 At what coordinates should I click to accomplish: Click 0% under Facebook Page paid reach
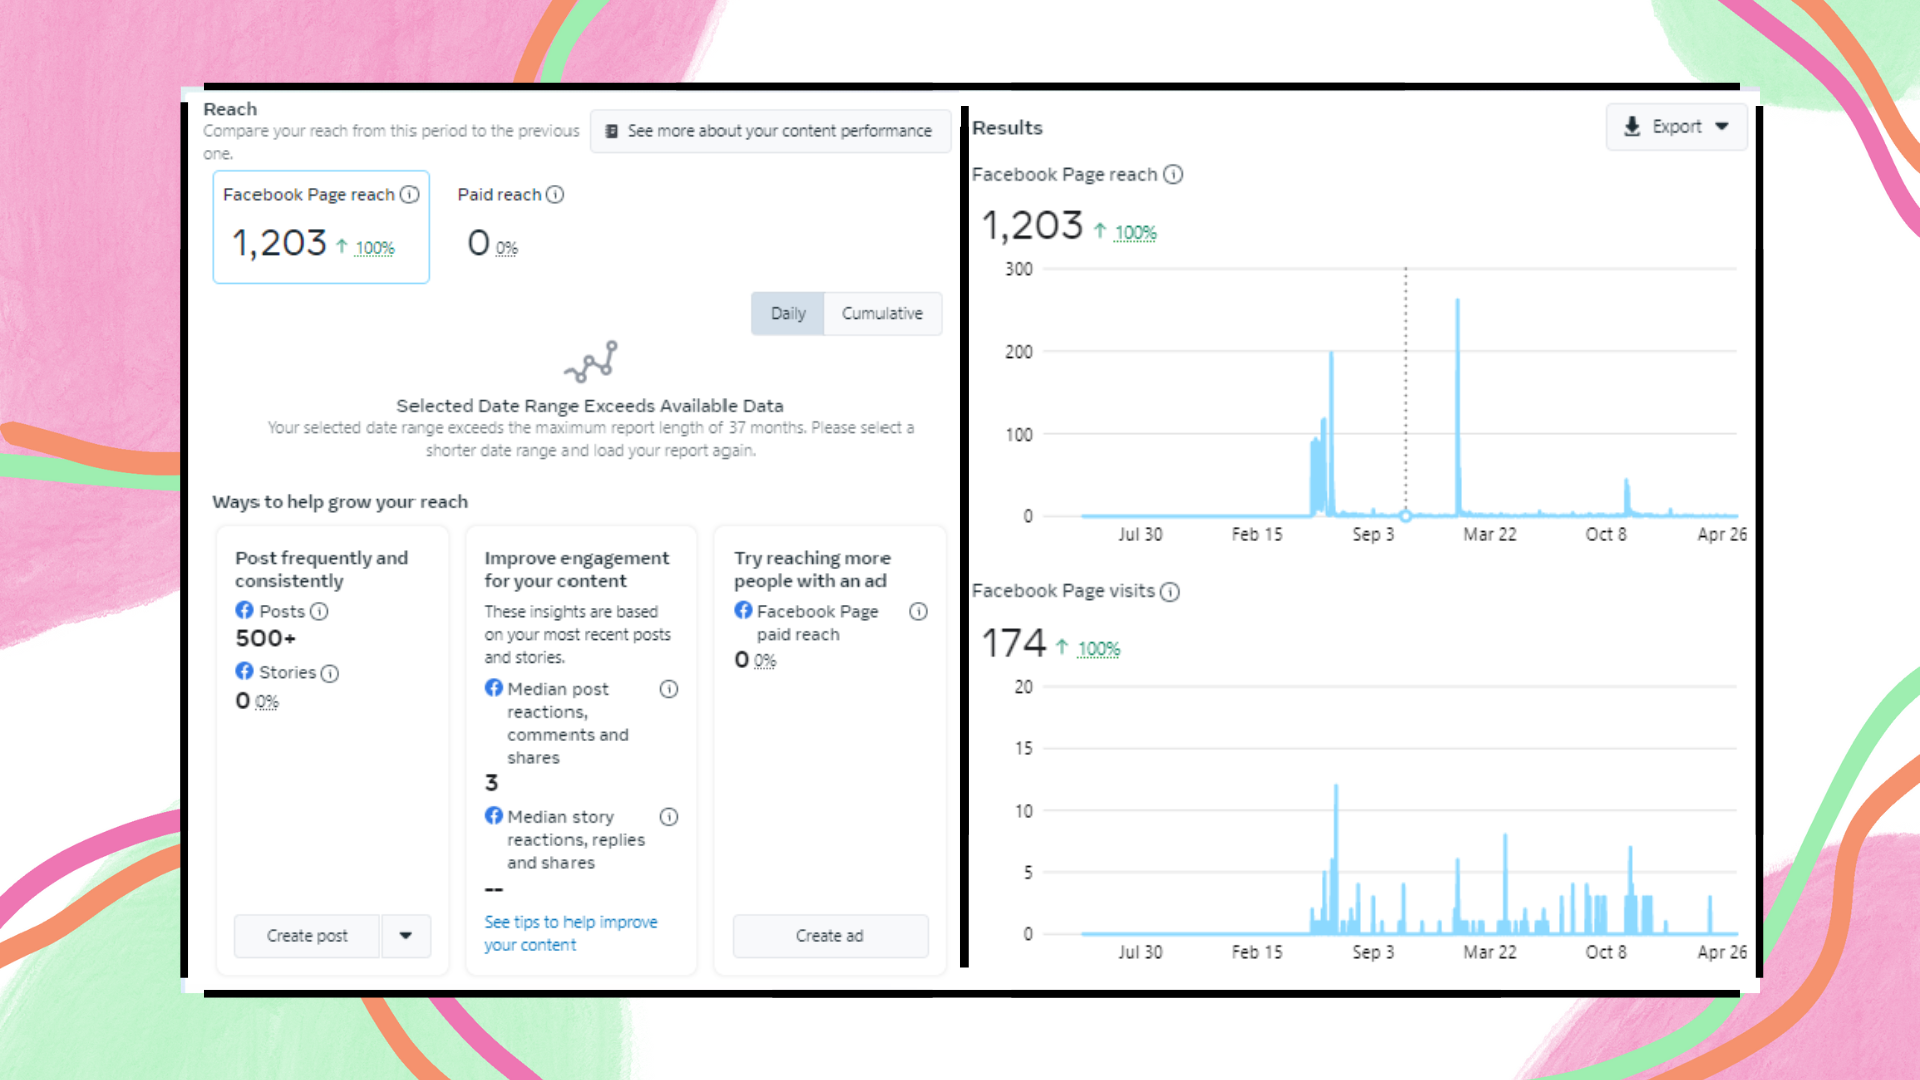tap(765, 661)
